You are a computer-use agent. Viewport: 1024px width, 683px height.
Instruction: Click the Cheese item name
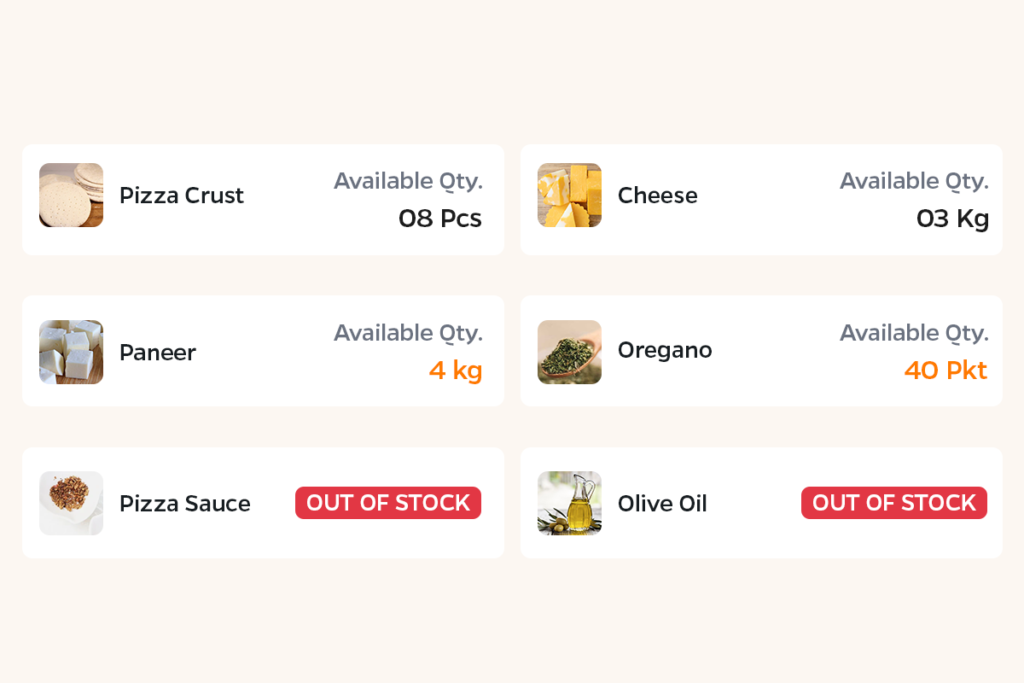(658, 195)
